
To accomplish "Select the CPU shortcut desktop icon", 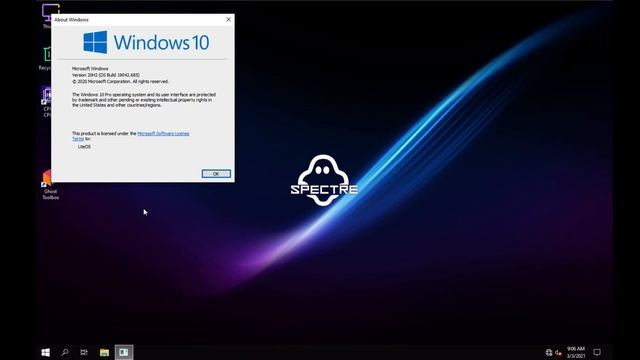I will point(47,102).
